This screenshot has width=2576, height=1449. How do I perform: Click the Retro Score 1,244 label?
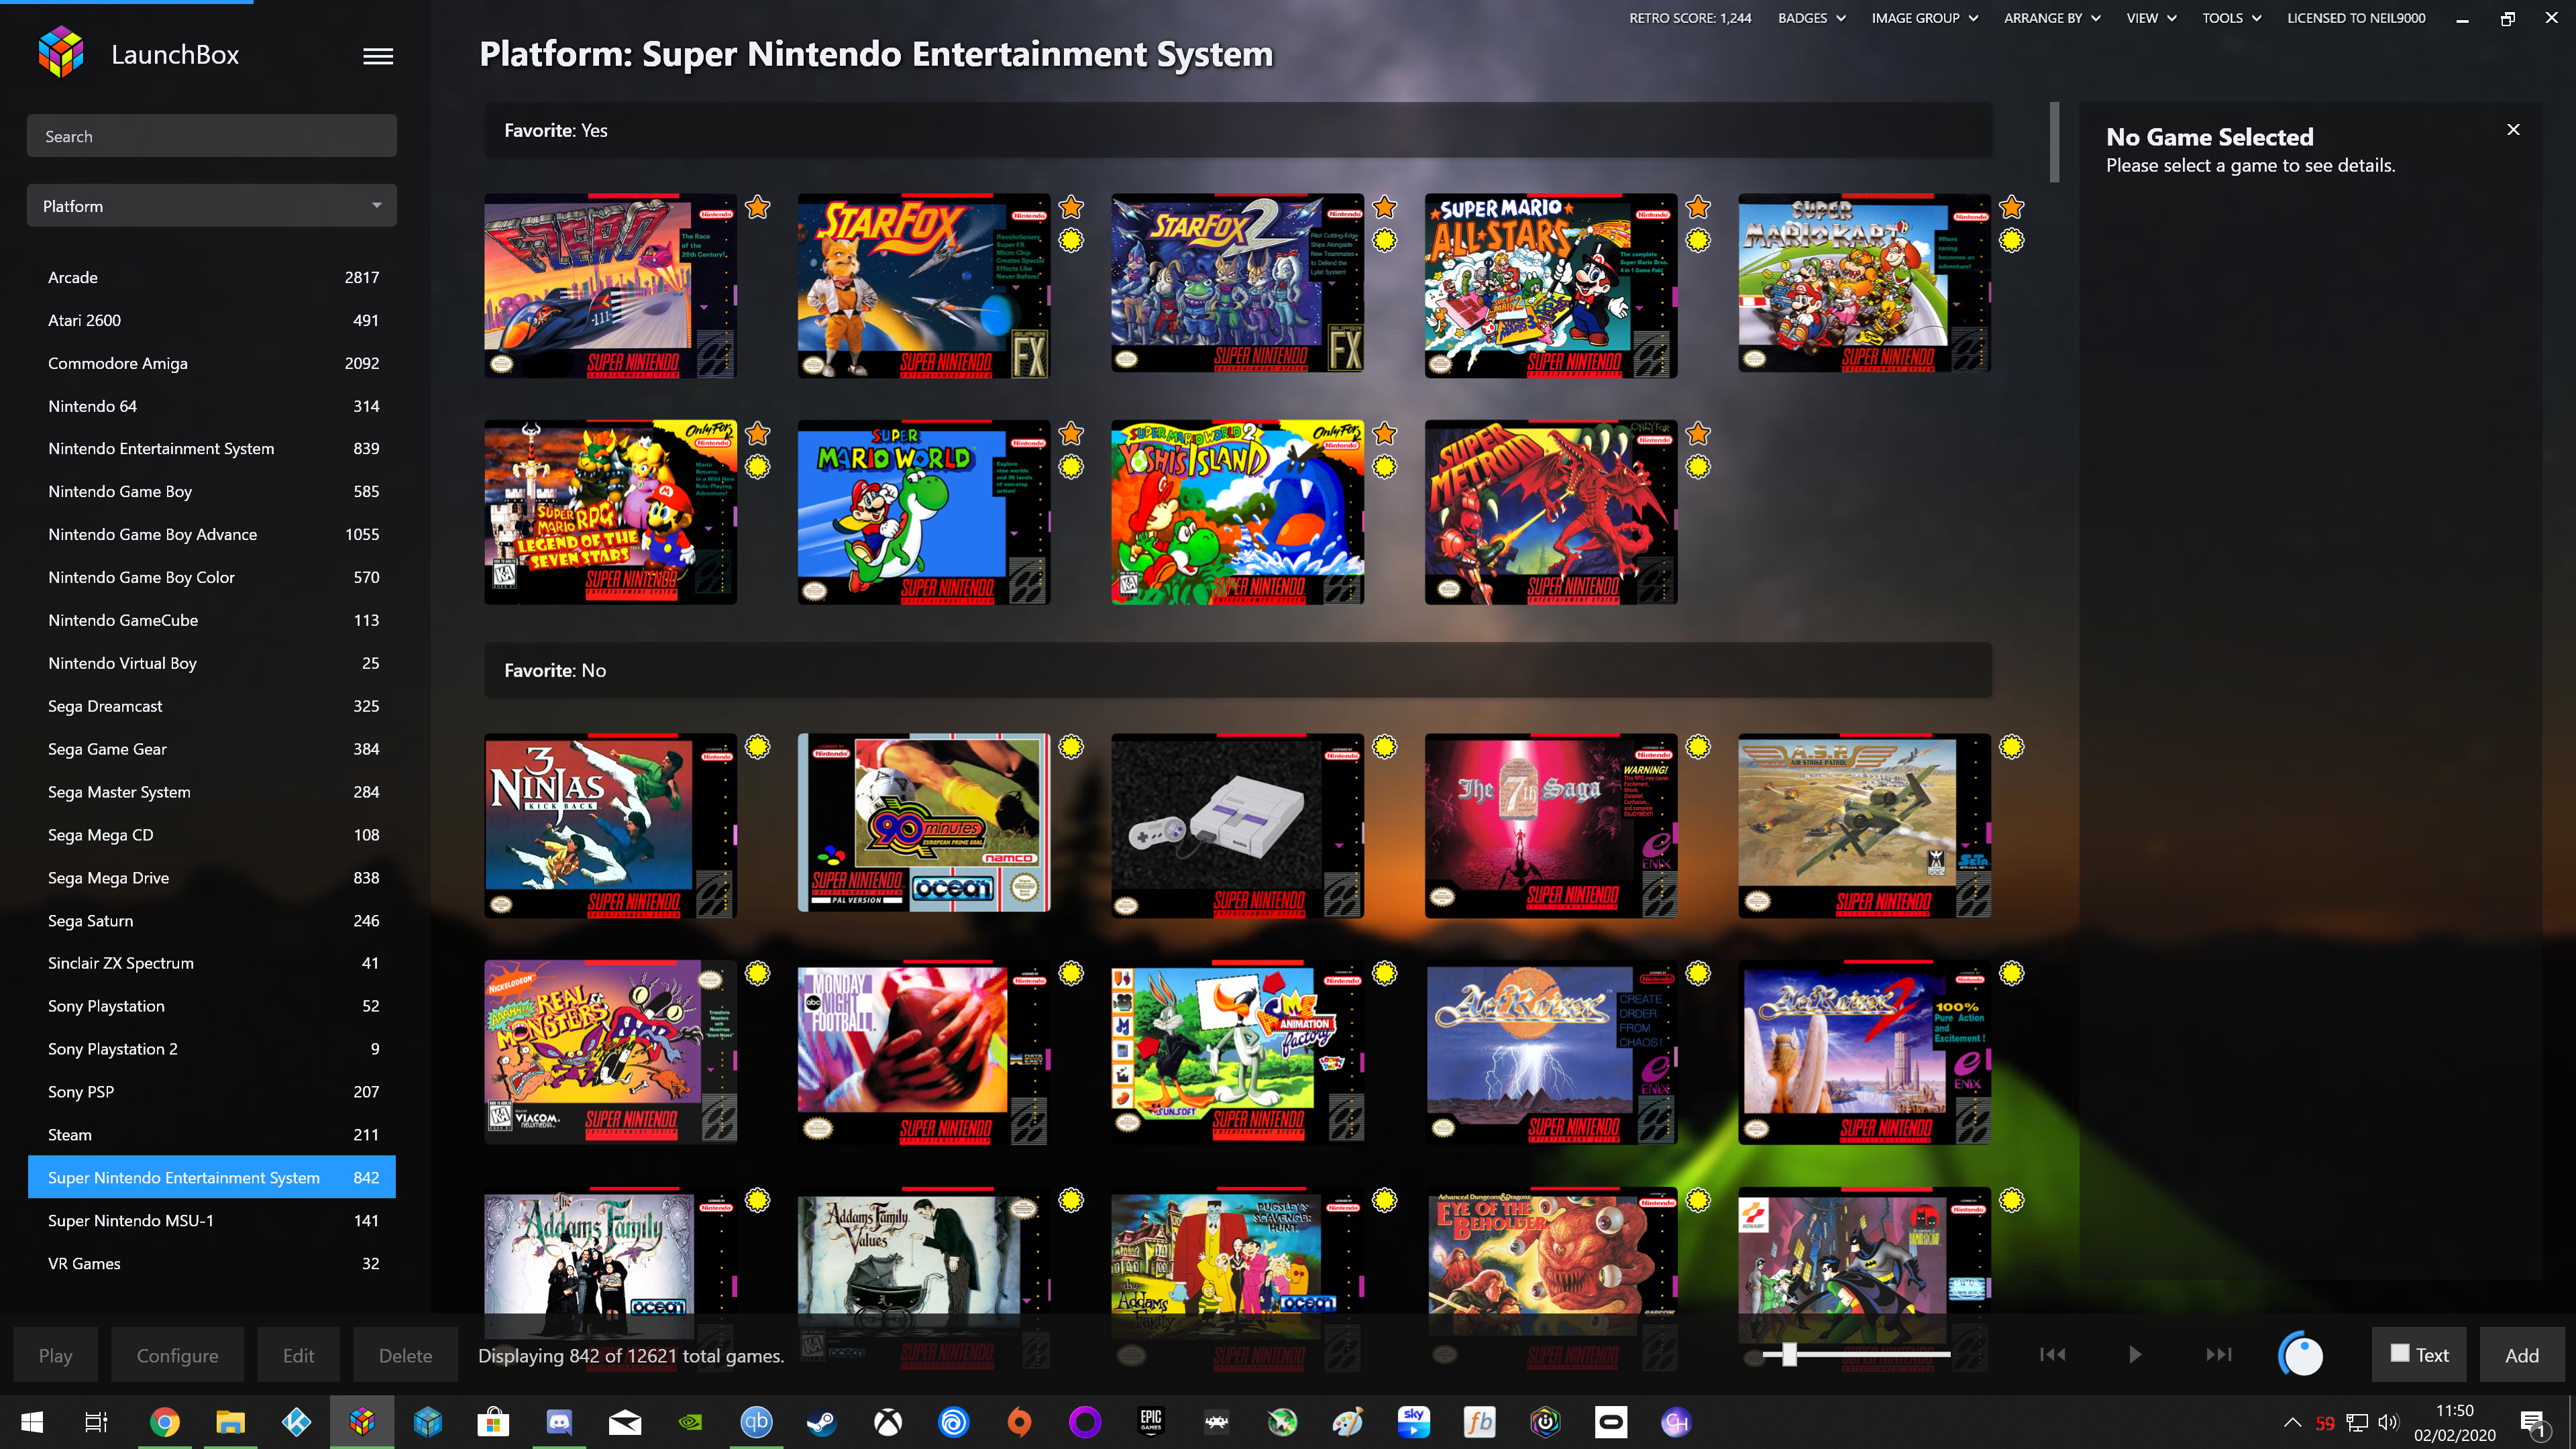point(1689,18)
